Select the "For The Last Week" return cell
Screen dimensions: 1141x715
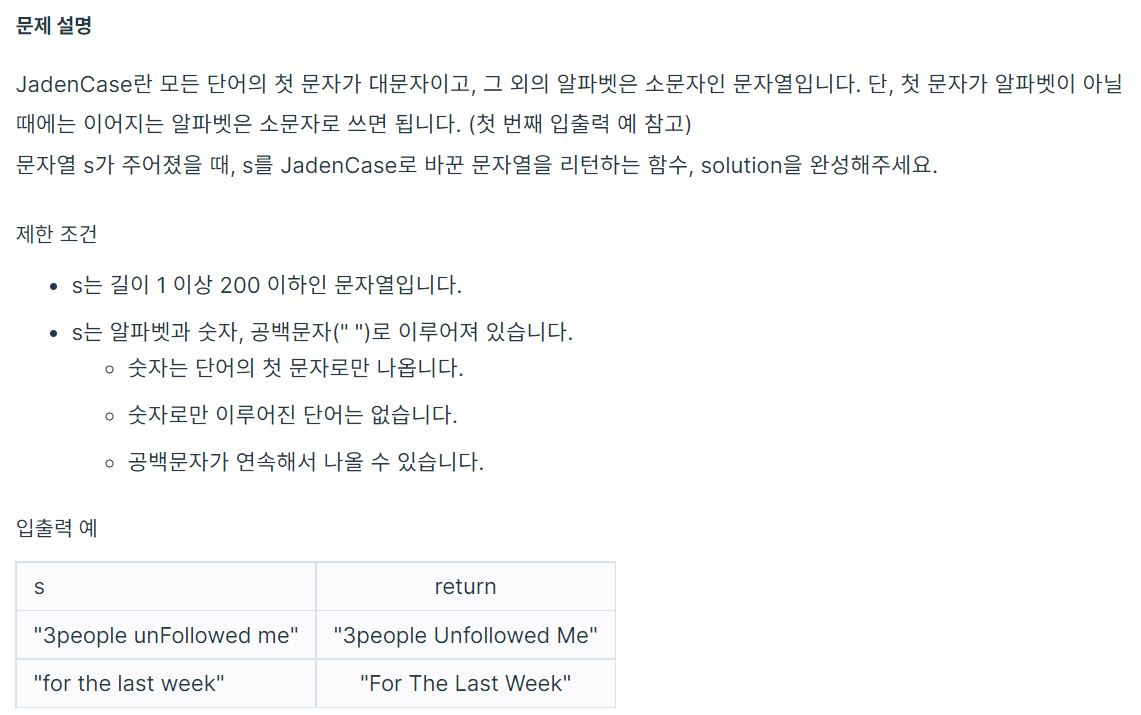(x=466, y=683)
